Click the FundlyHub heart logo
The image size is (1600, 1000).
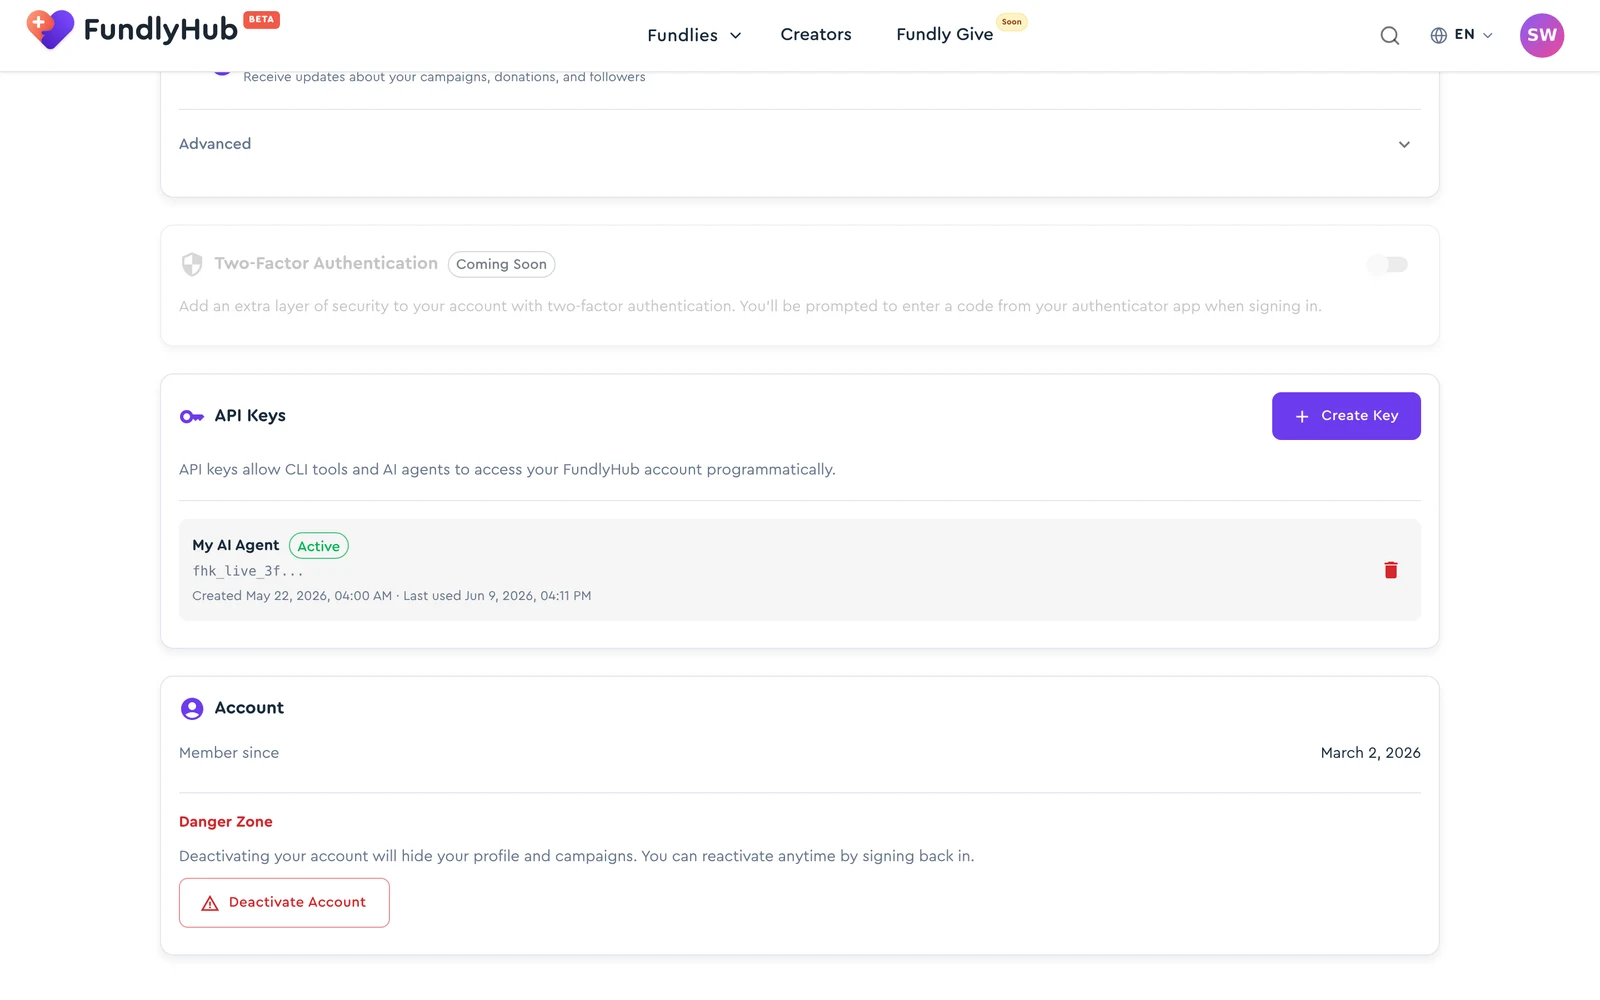(50, 30)
